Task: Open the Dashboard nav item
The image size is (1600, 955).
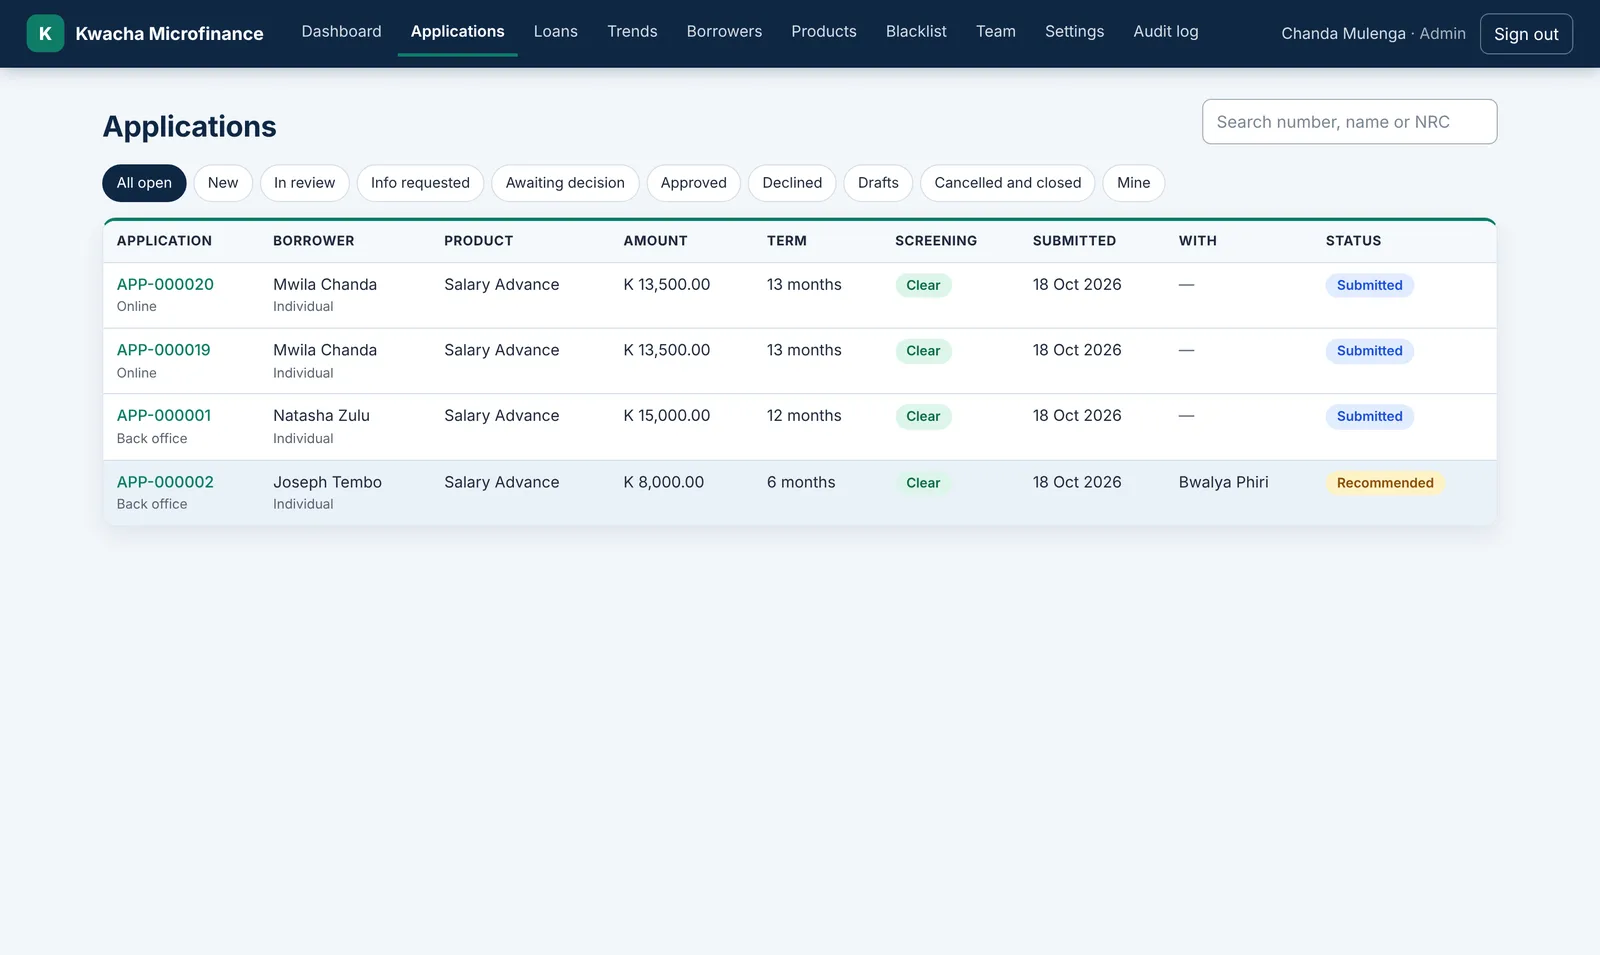Action: (341, 32)
